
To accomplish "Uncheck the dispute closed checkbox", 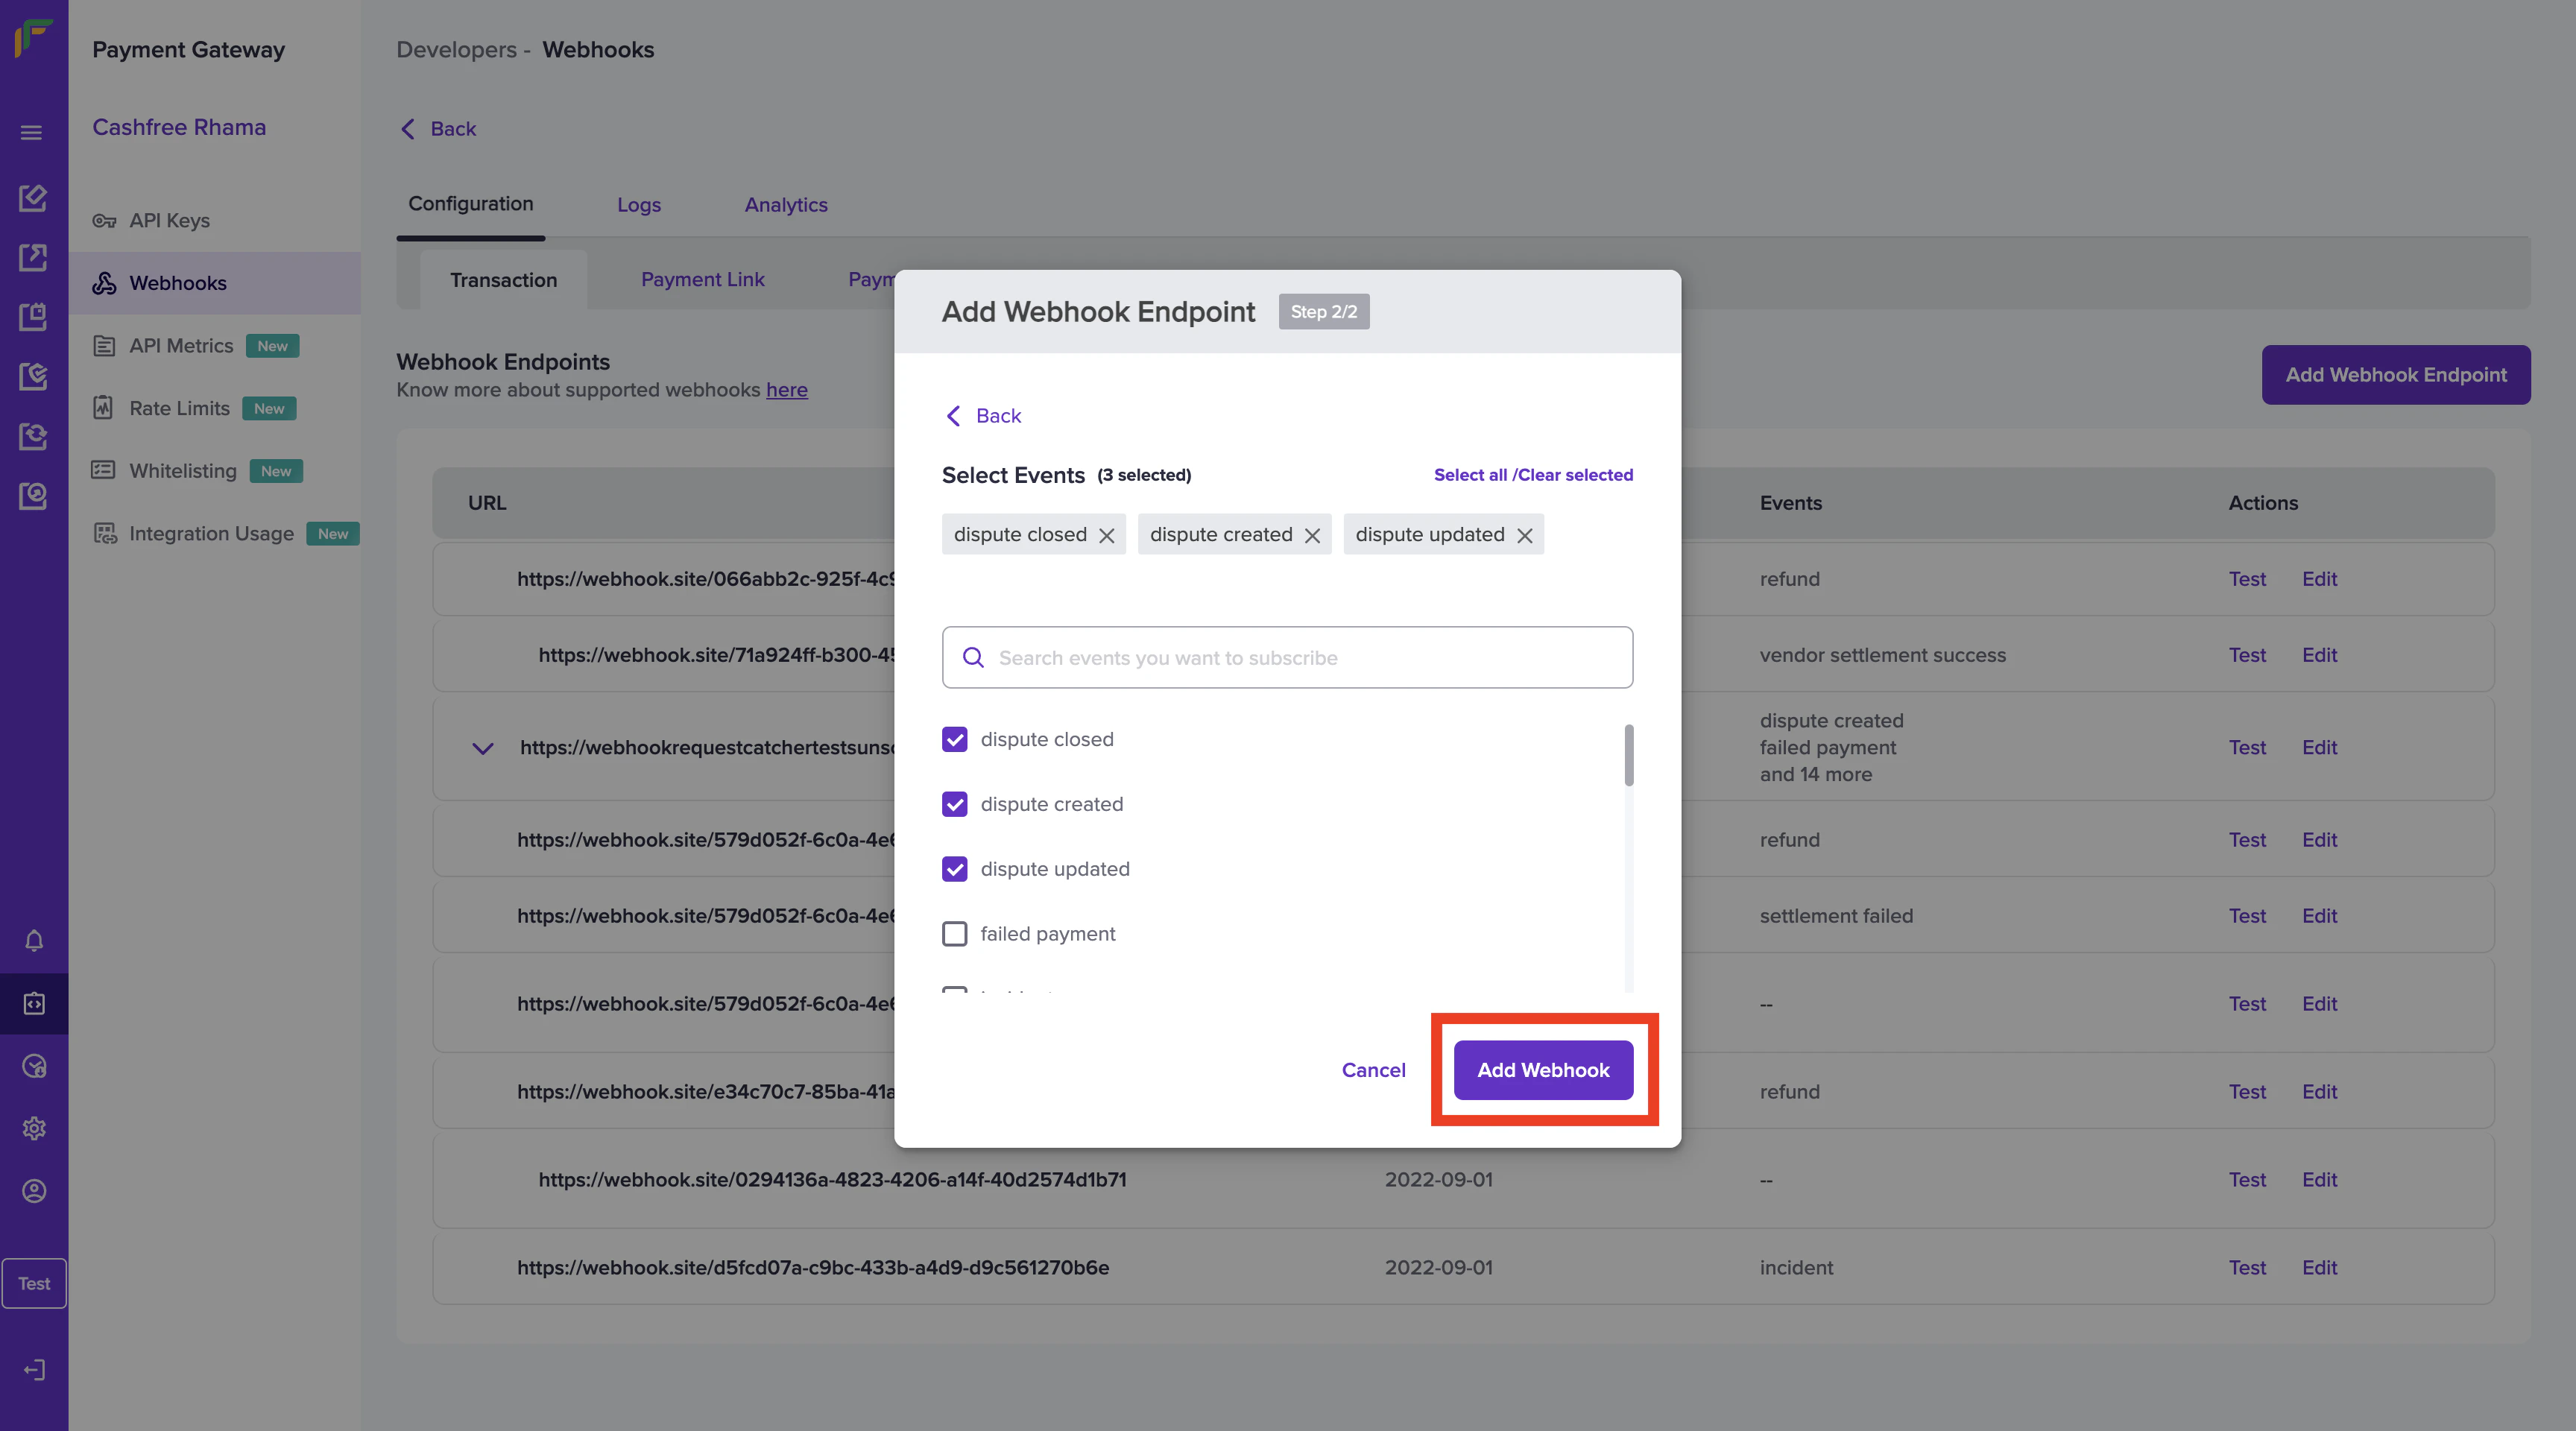I will 954,739.
